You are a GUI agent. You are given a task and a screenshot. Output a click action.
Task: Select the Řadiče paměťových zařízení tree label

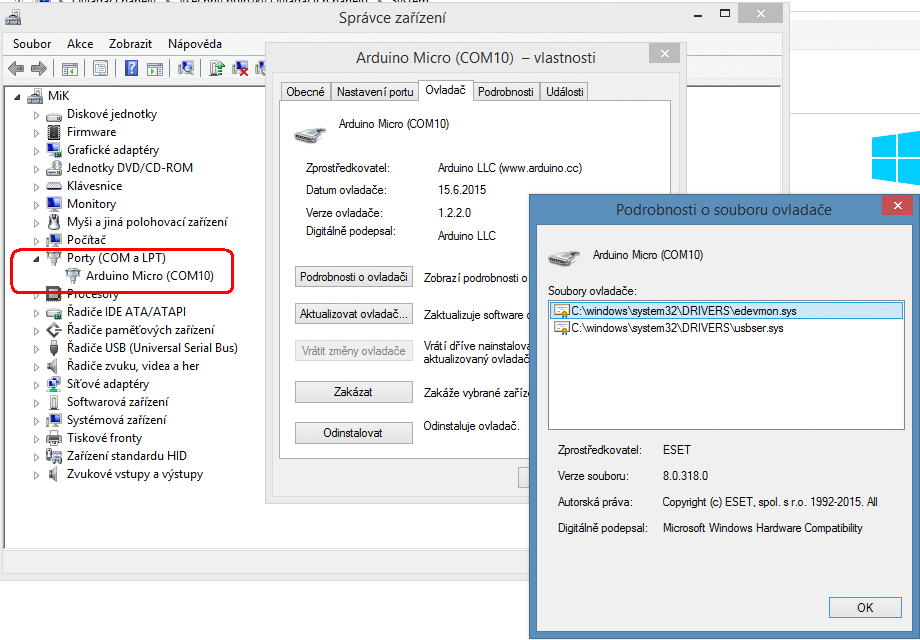[140, 330]
